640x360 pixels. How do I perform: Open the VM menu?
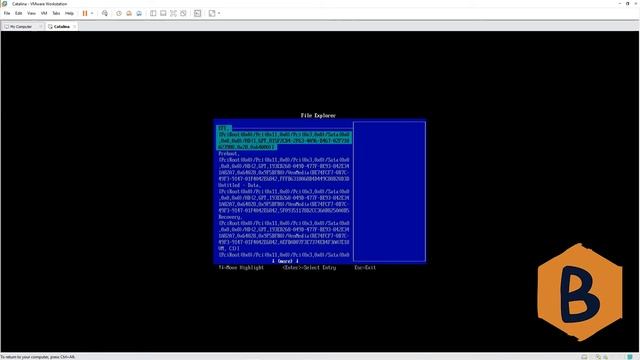tap(44, 13)
